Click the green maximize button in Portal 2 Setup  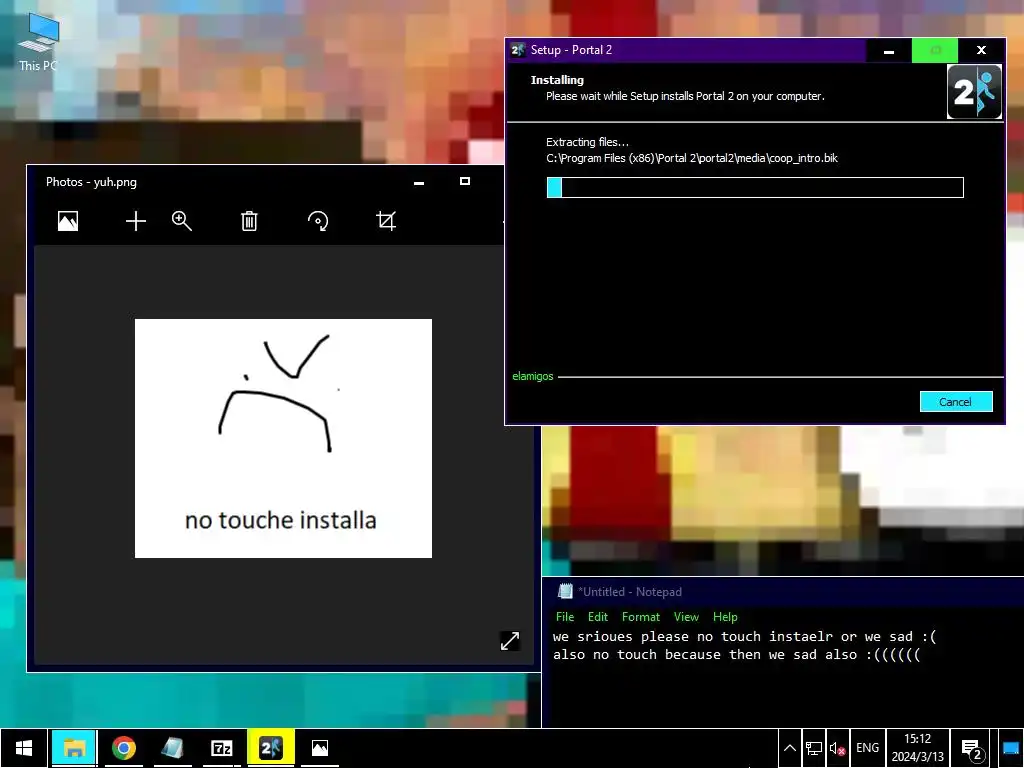[x=935, y=50]
